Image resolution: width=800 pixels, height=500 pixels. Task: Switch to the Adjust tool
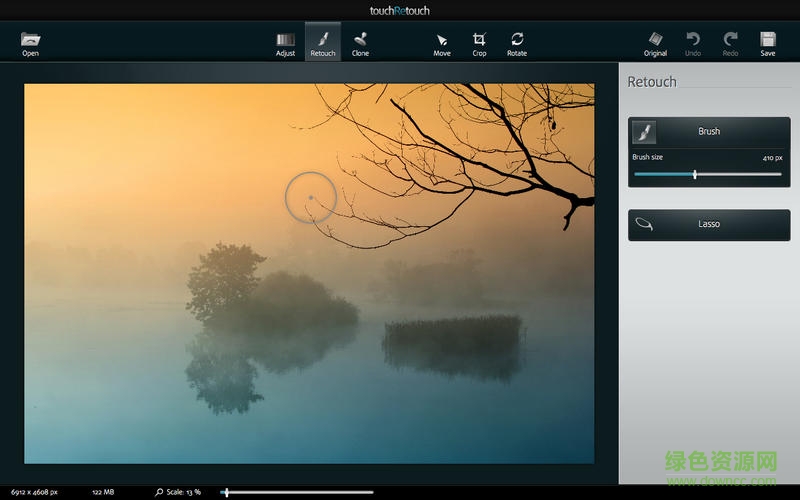tap(285, 43)
